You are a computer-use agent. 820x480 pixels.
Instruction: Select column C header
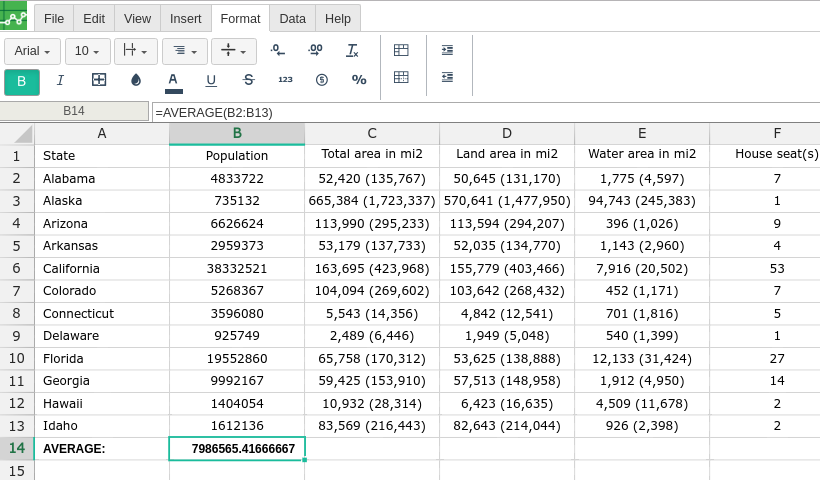pyautogui.click(x=372, y=134)
